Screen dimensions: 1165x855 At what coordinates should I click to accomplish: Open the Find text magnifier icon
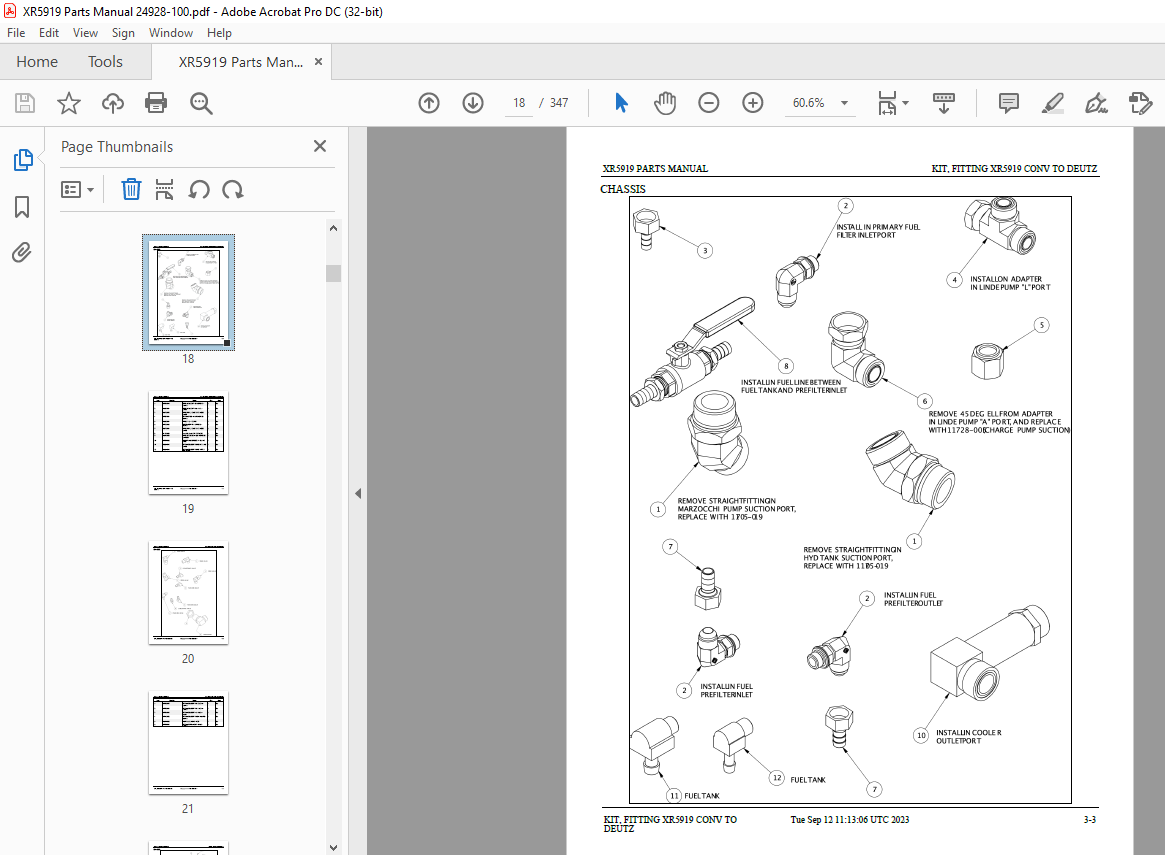[201, 103]
